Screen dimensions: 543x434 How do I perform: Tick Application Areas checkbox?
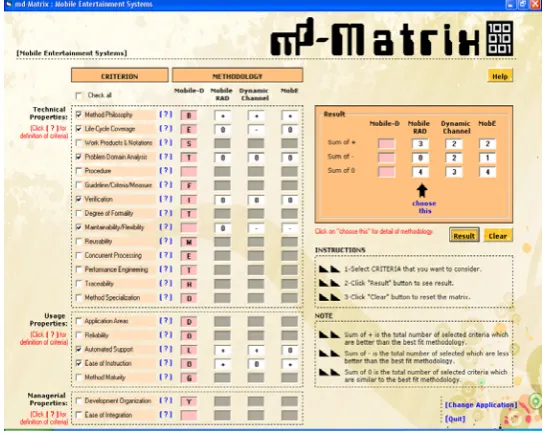[79, 321]
